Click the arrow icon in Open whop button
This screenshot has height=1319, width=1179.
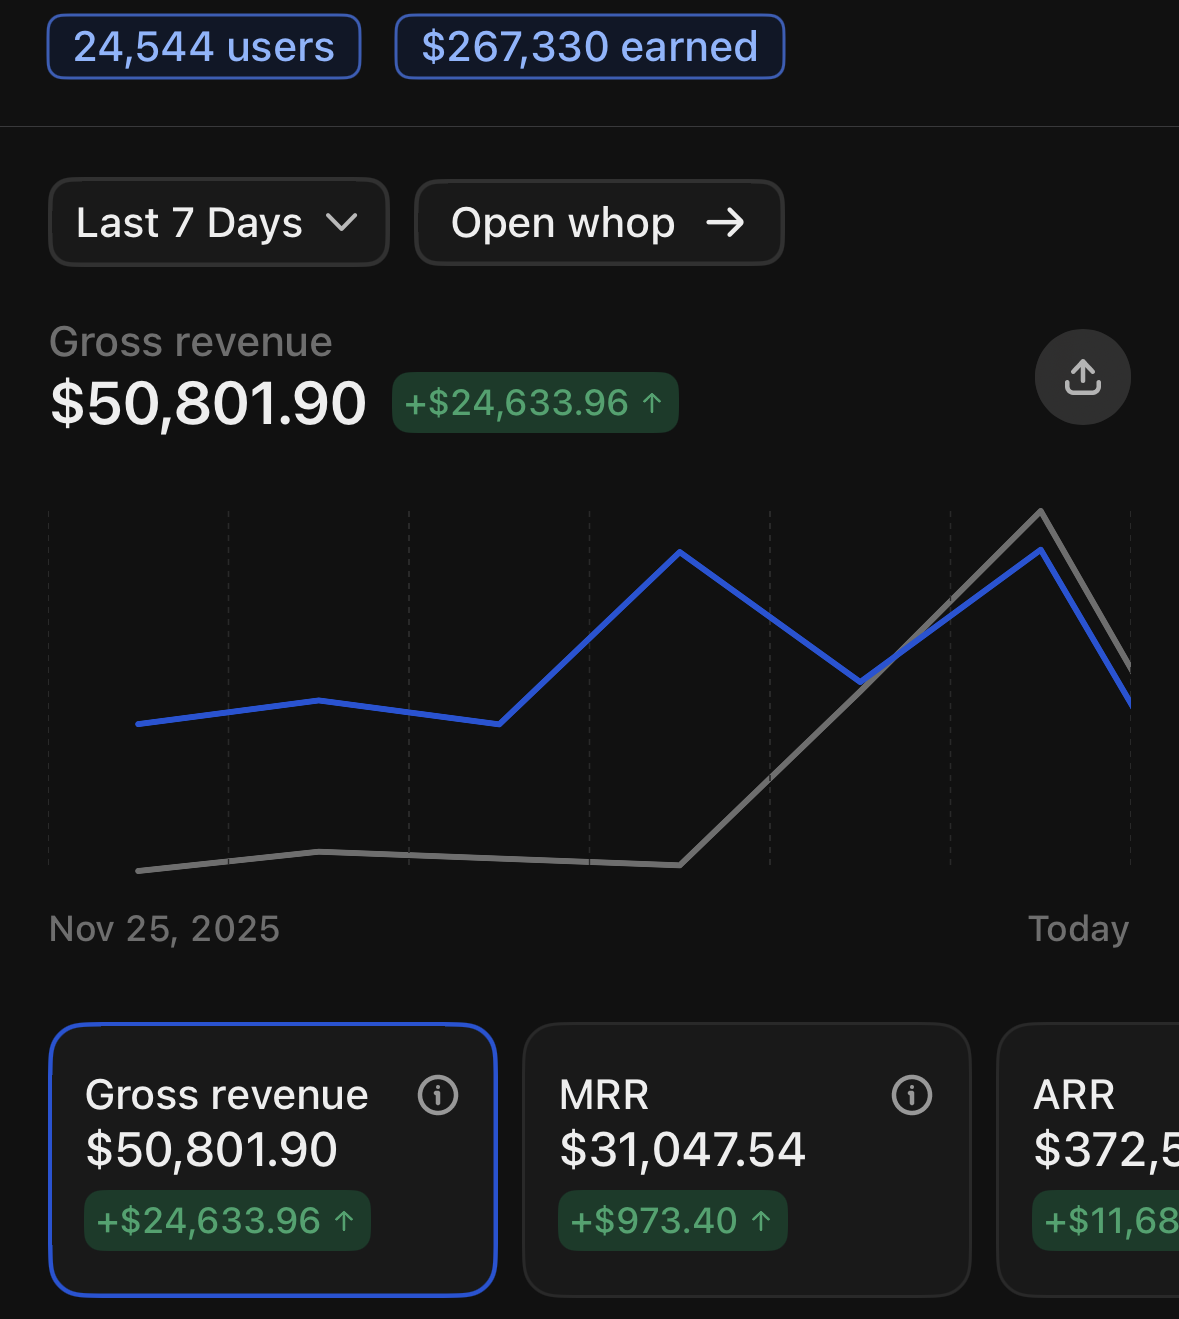[x=725, y=222]
